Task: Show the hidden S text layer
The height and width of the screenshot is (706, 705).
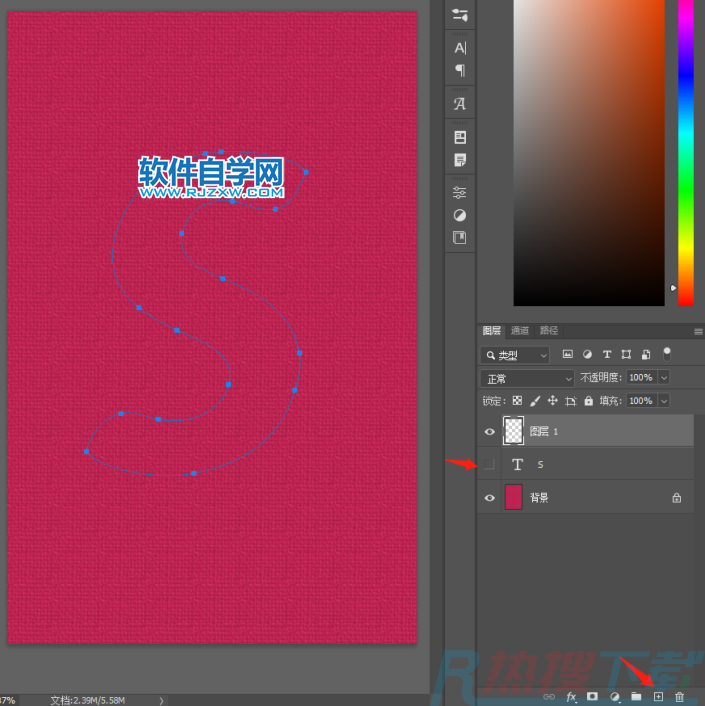Action: coord(489,464)
